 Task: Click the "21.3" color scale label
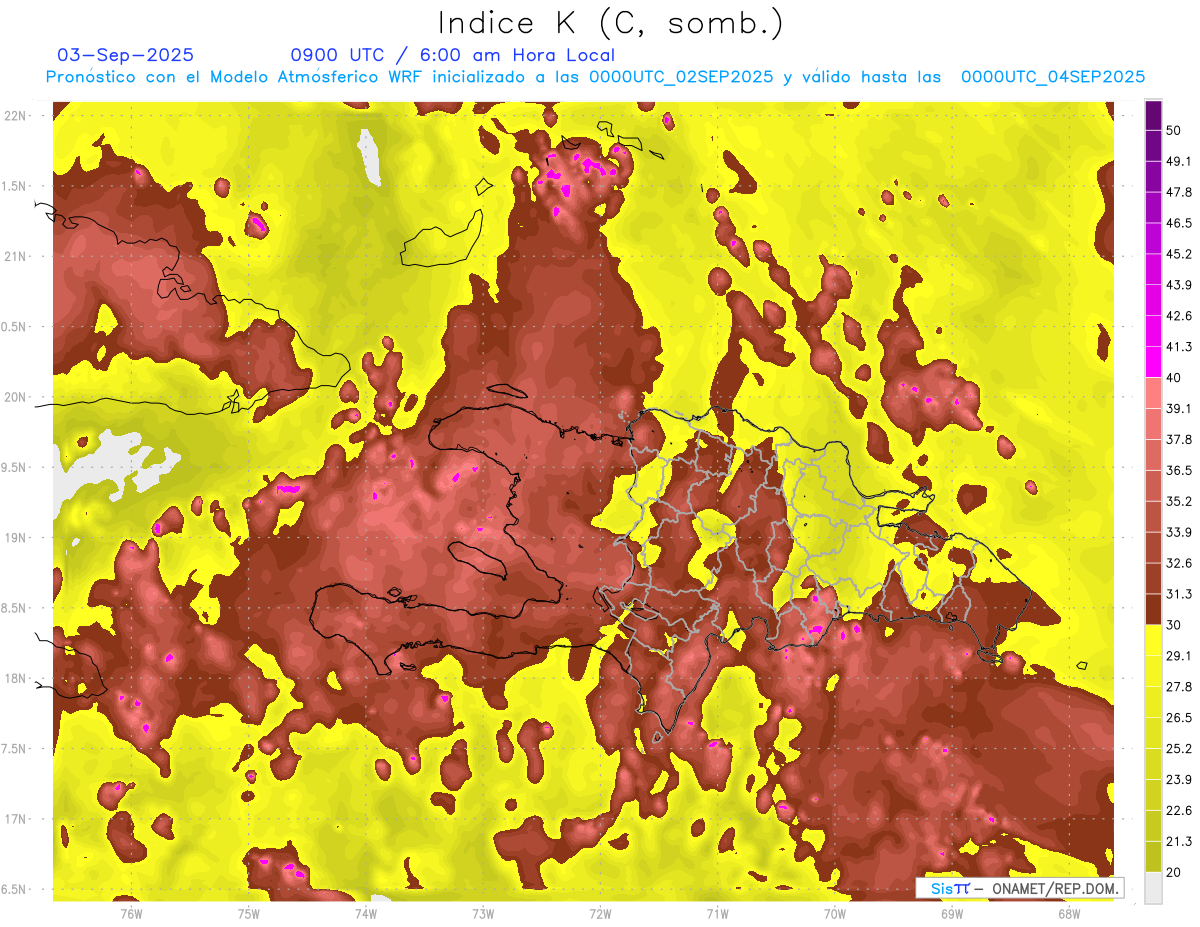[1178, 842]
